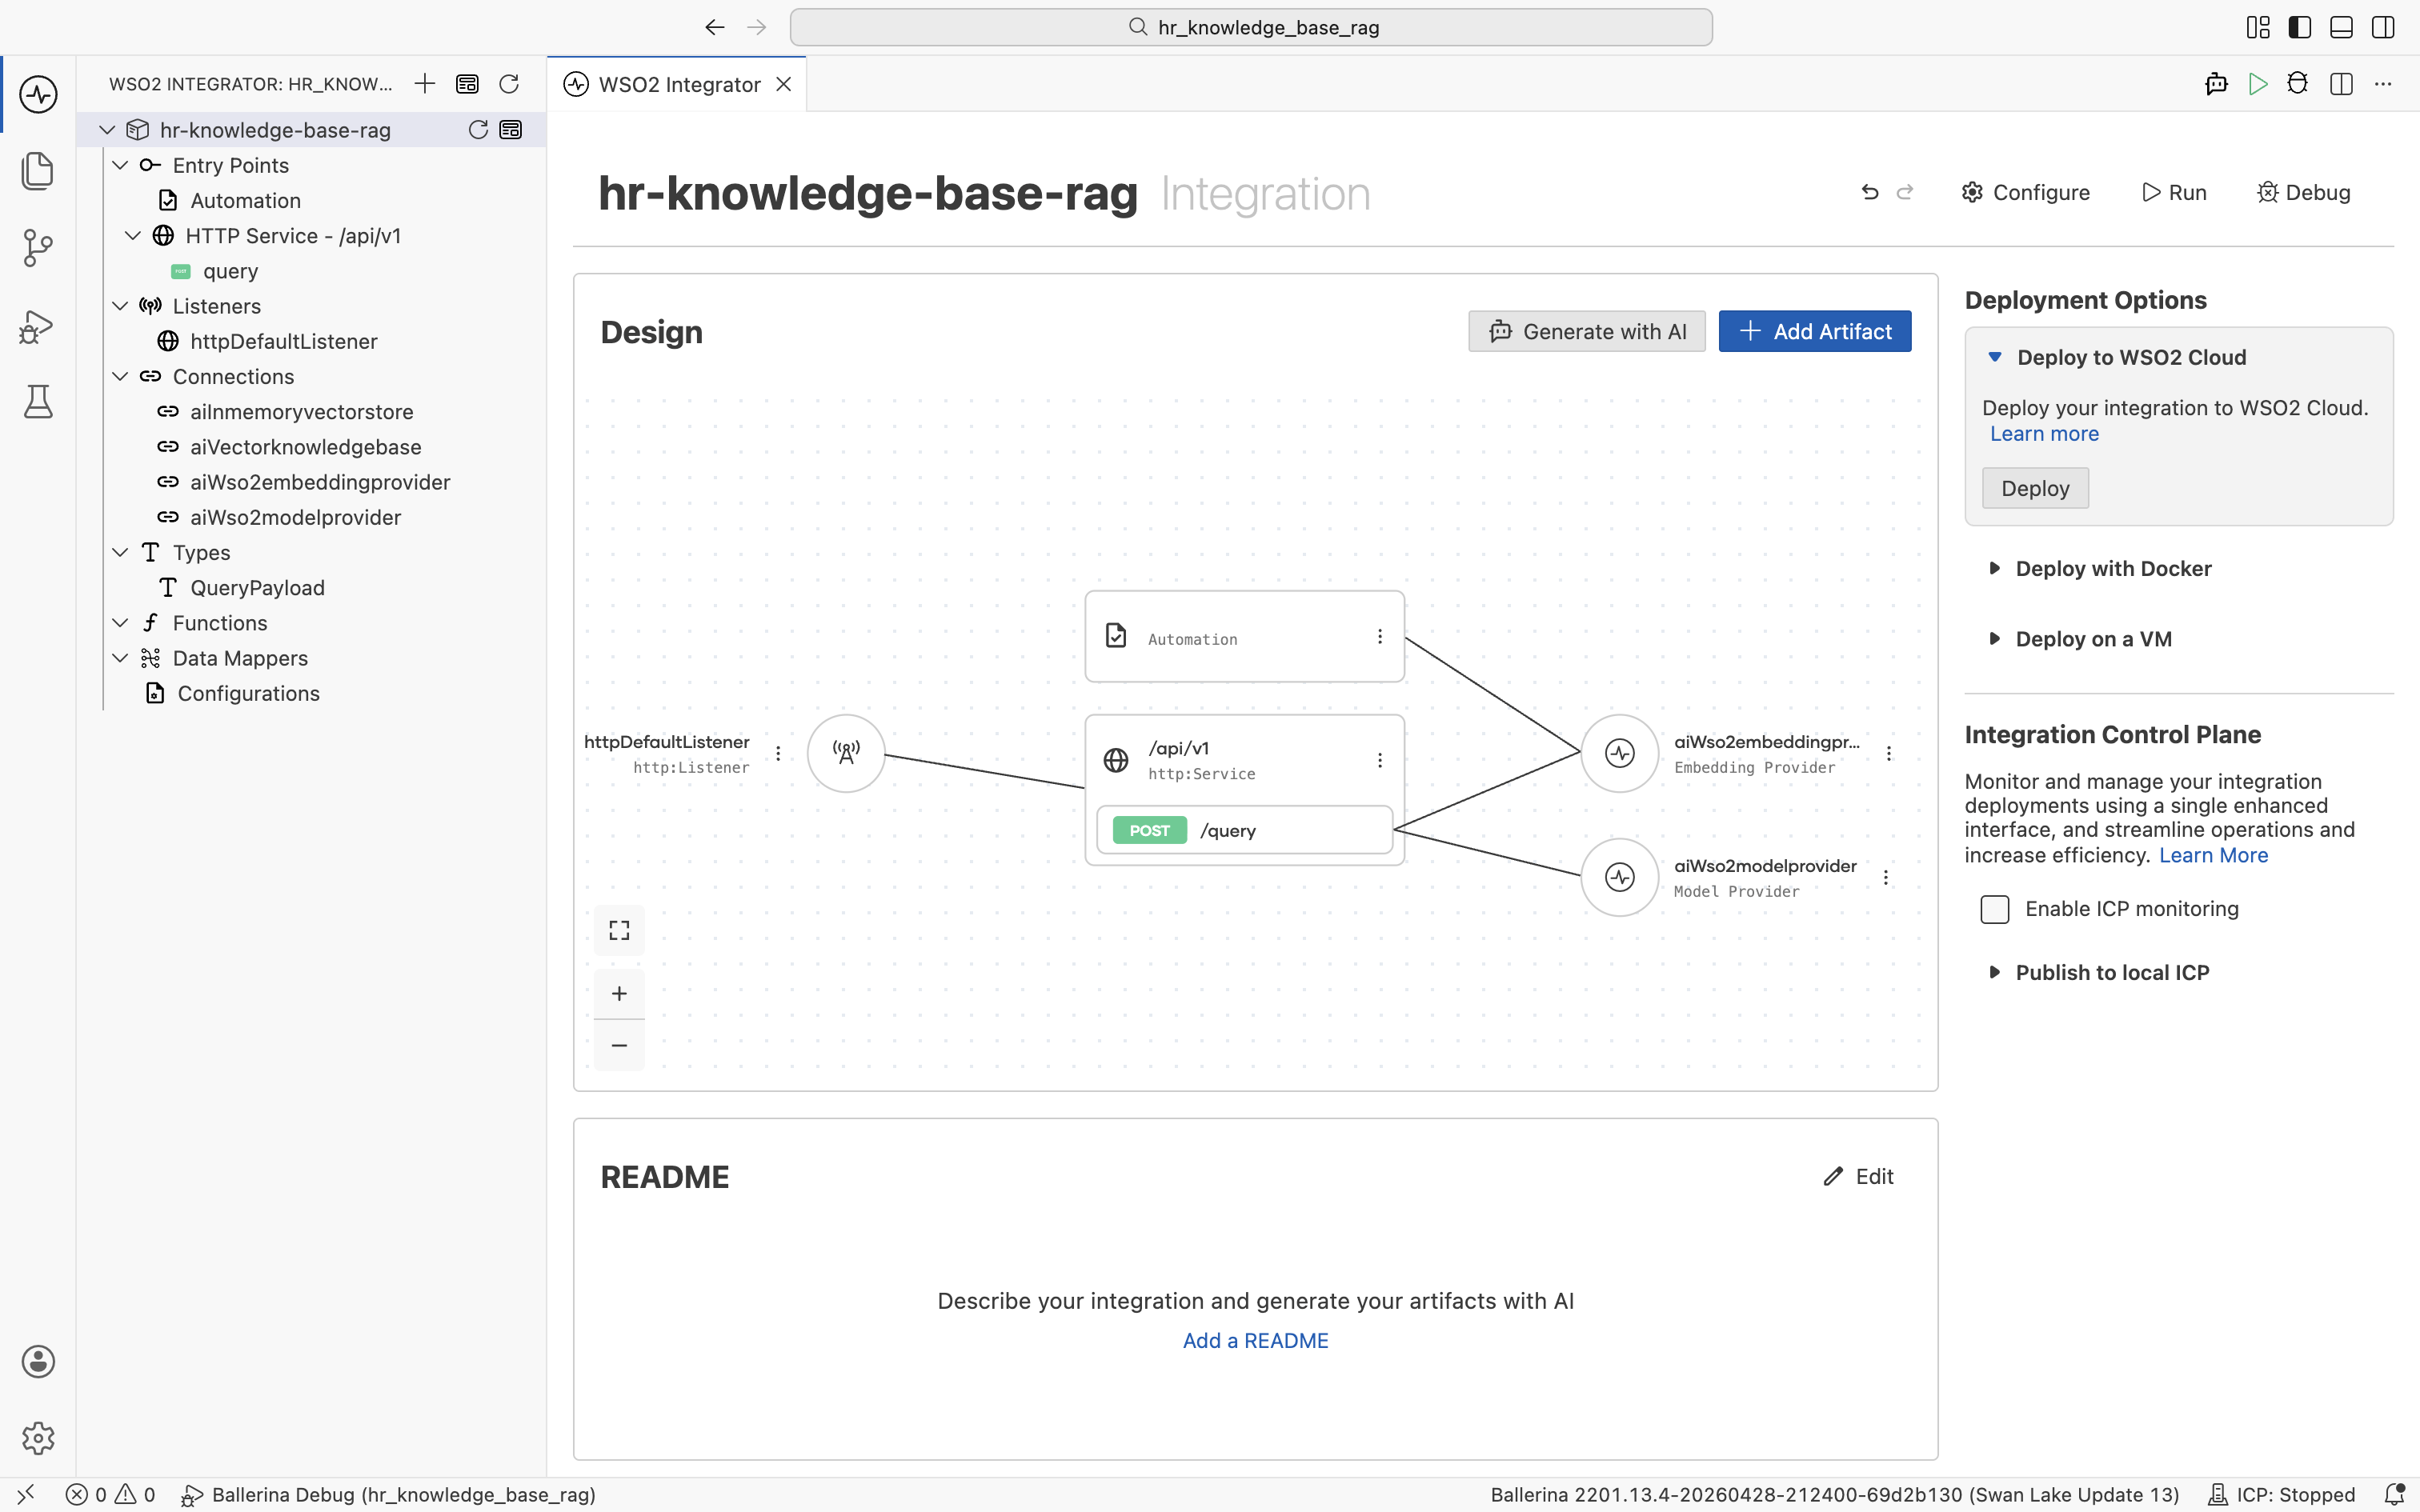Click the Add a README link
Image resolution: width=2420 pixels, height=1512 pixels.
pos(1255,1340)
